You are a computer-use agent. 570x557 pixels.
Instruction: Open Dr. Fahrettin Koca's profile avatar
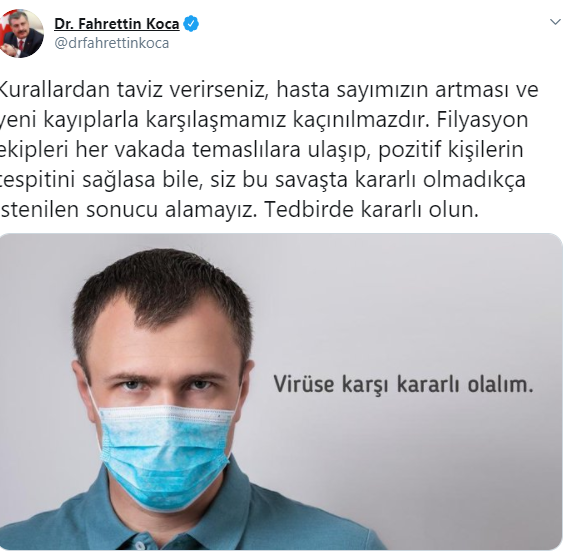tap(21, 33)
